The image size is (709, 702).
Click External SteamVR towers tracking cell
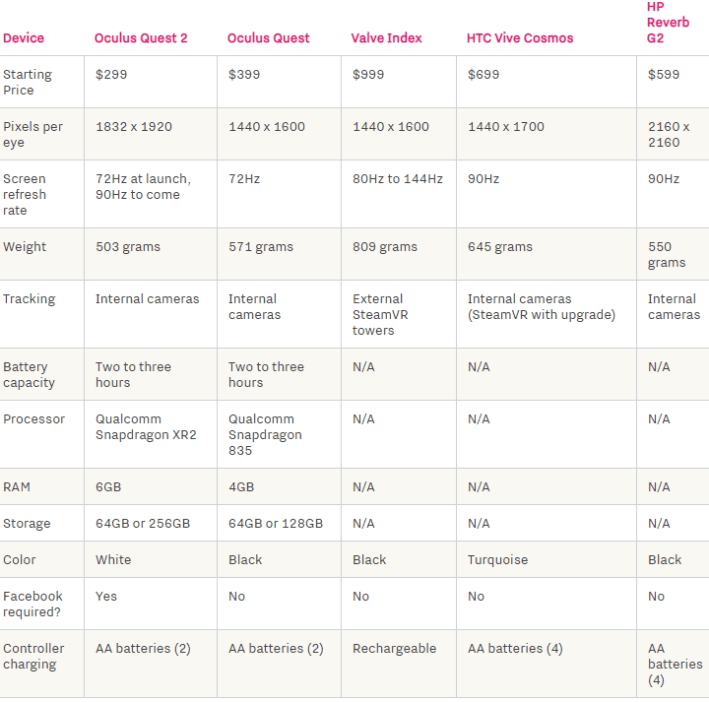click(x=377, y=314)
